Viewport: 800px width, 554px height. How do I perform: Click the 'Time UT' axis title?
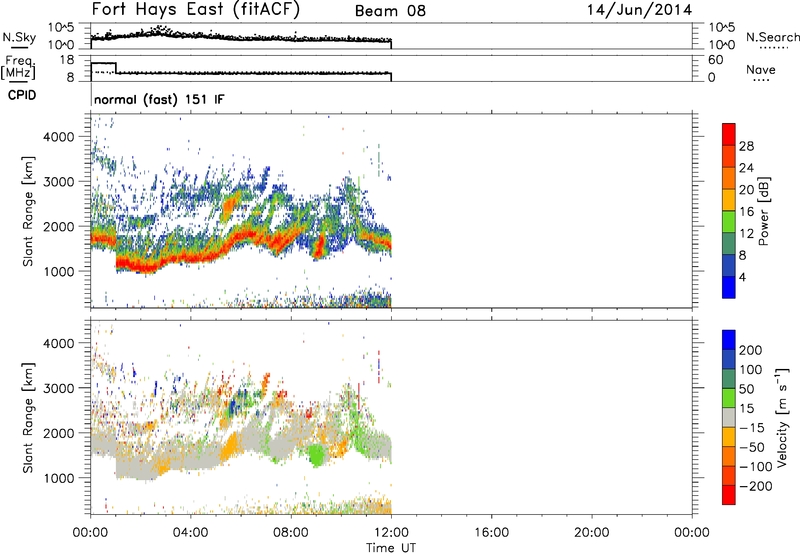point(391,548)
